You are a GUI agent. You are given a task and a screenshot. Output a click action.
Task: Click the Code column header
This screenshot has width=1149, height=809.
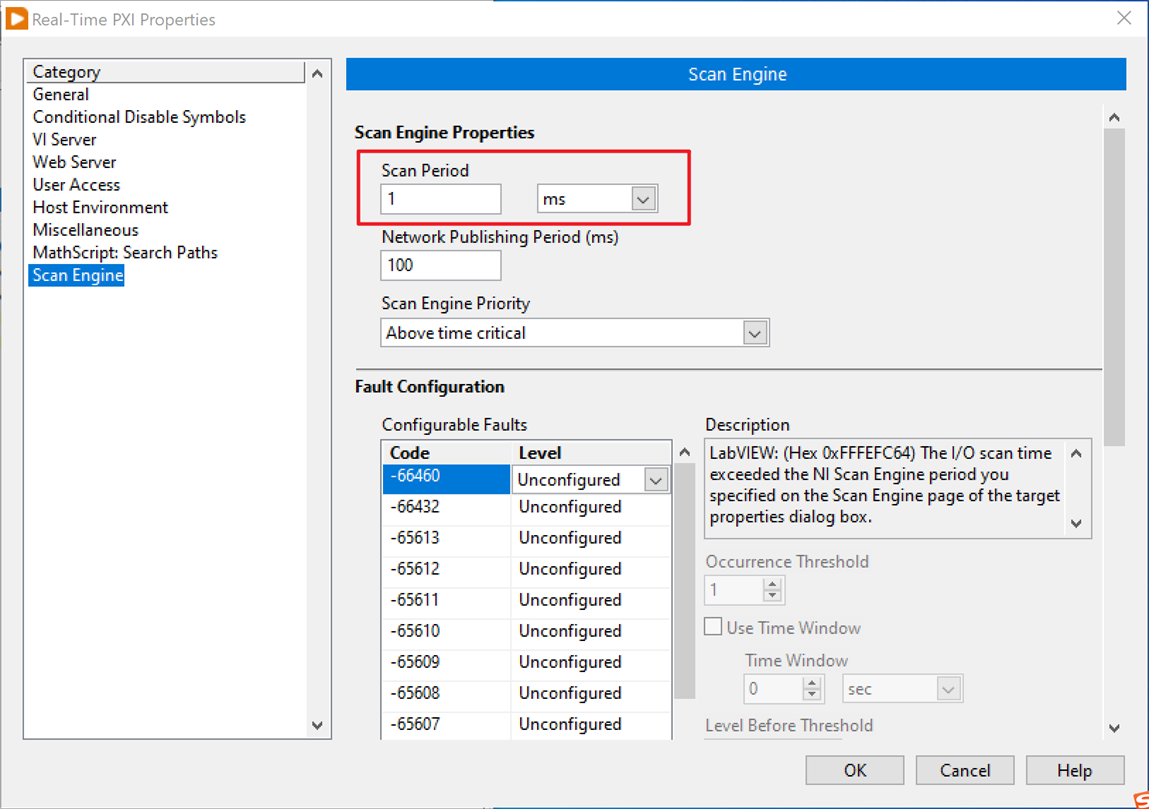pos(446,453)
